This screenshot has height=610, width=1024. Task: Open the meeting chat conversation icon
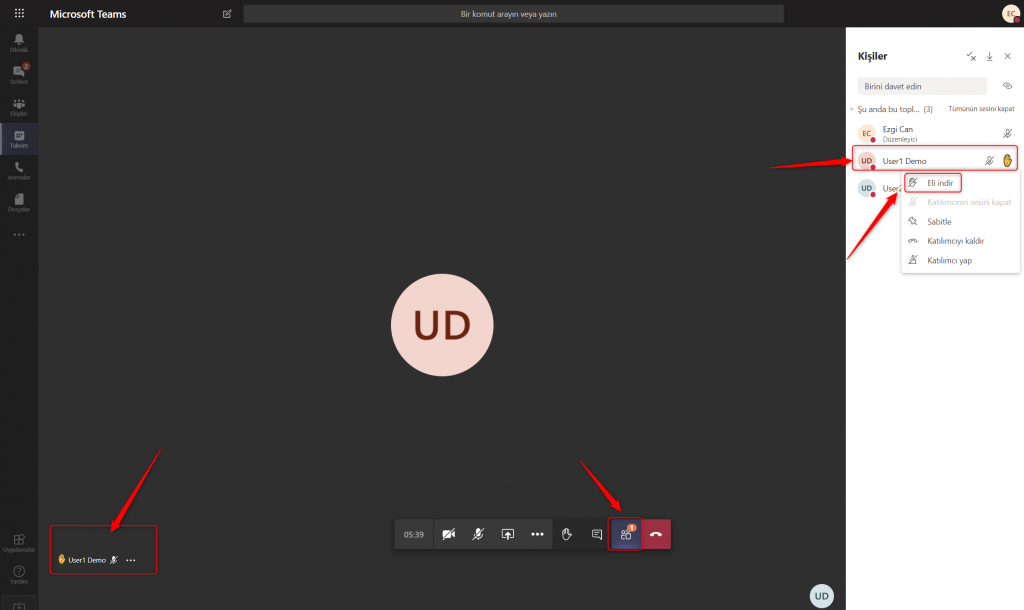coord(596,534)
